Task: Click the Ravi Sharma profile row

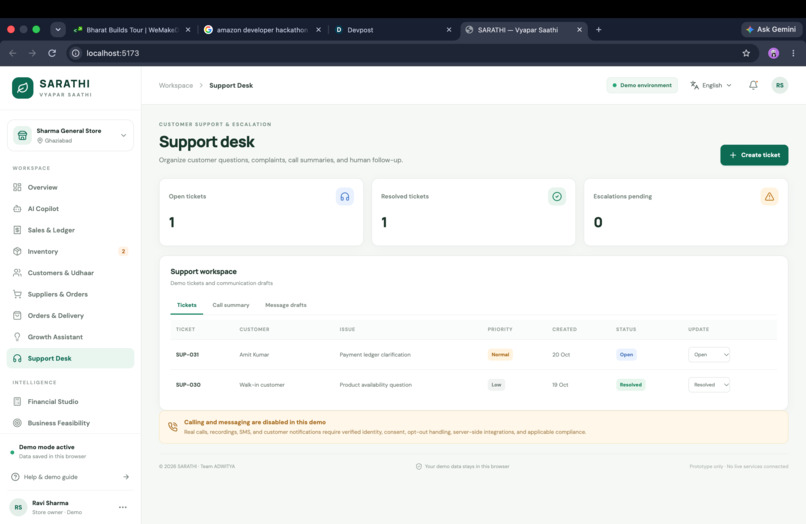Action: coord(70,507)
